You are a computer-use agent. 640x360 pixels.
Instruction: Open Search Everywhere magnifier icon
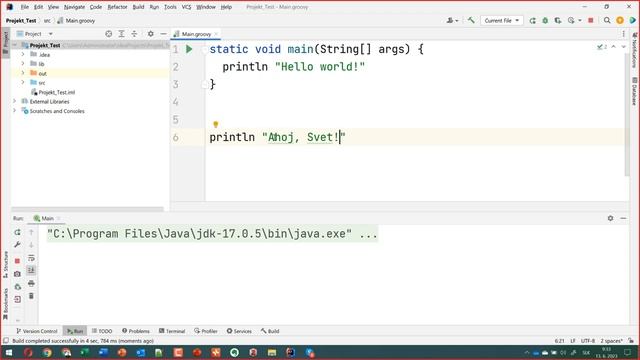[607, 20]
